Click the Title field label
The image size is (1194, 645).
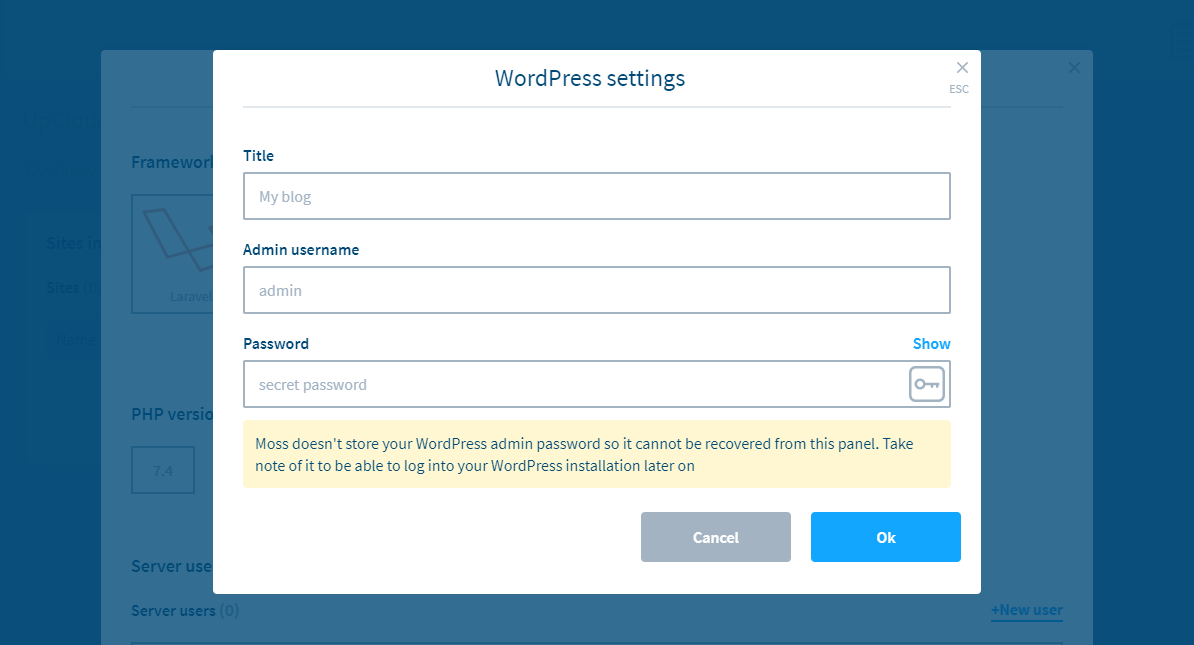(x=258, y=156)
